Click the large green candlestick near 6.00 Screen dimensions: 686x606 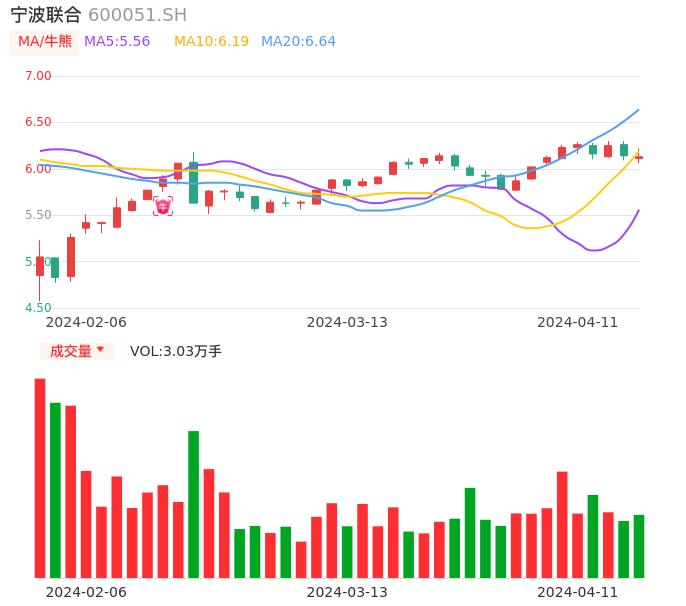click(193, 182)
